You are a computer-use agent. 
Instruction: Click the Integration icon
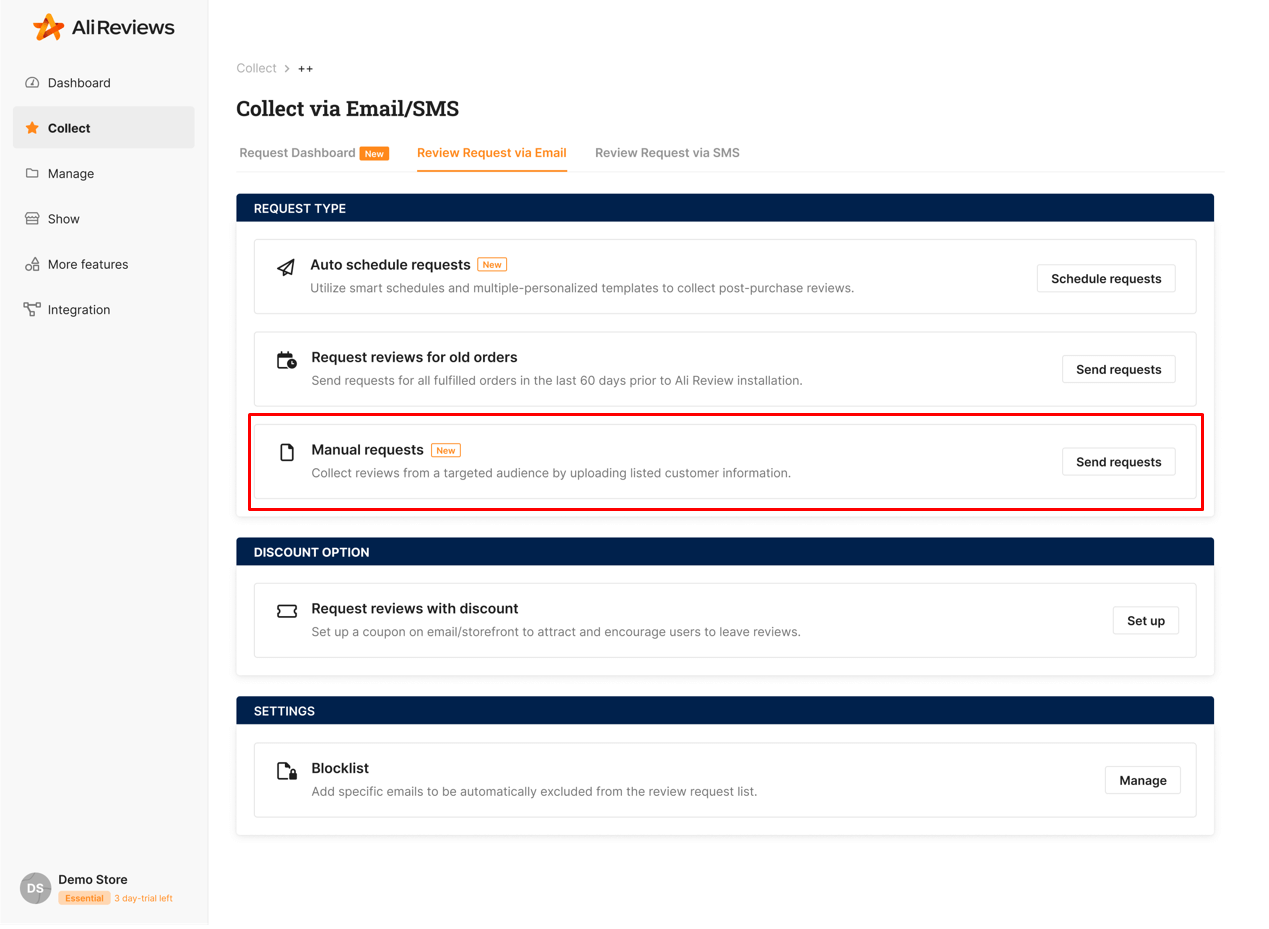click(x=33, y=309)
